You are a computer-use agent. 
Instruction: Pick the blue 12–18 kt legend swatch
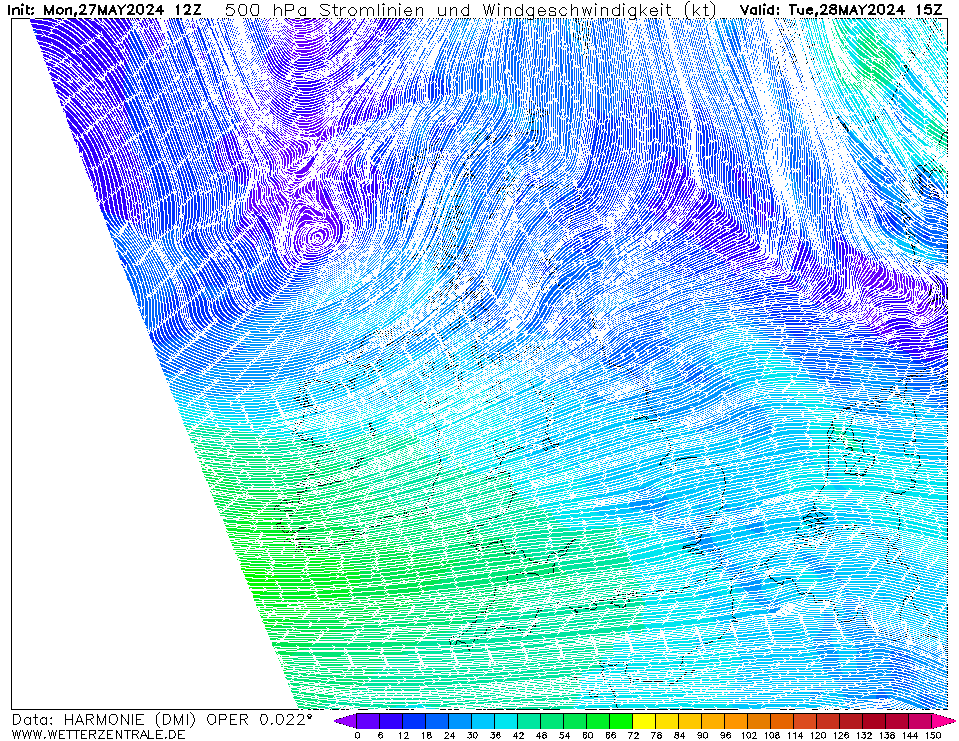414,721
